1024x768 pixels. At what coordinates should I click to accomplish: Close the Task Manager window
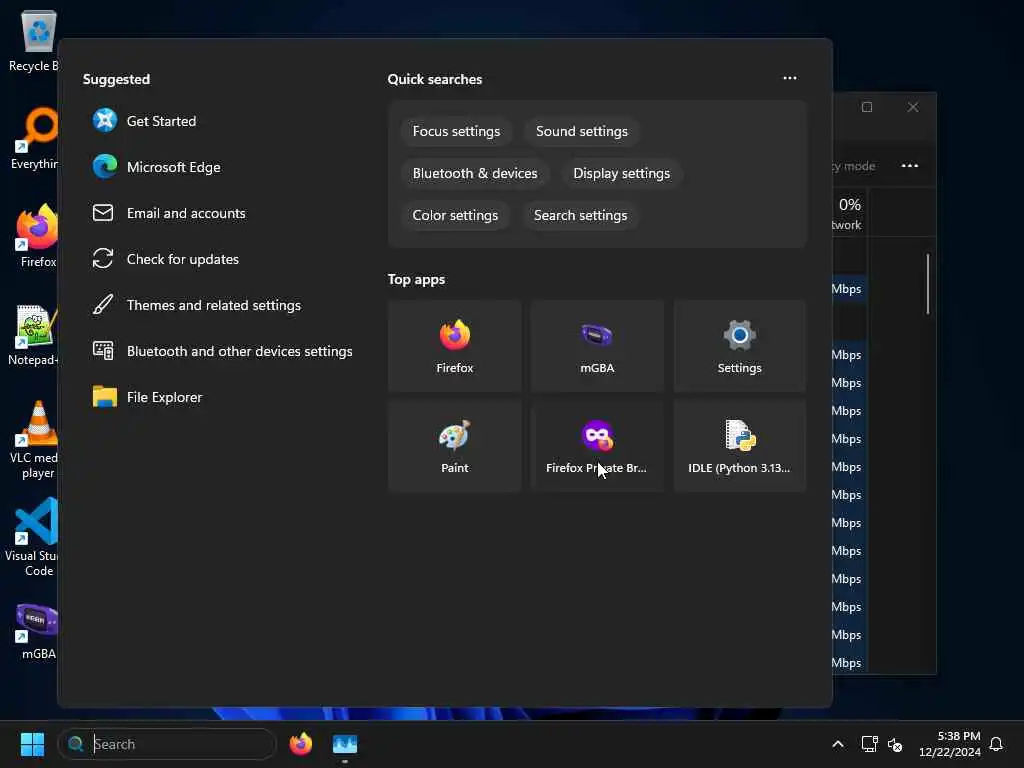pos(913,107)
